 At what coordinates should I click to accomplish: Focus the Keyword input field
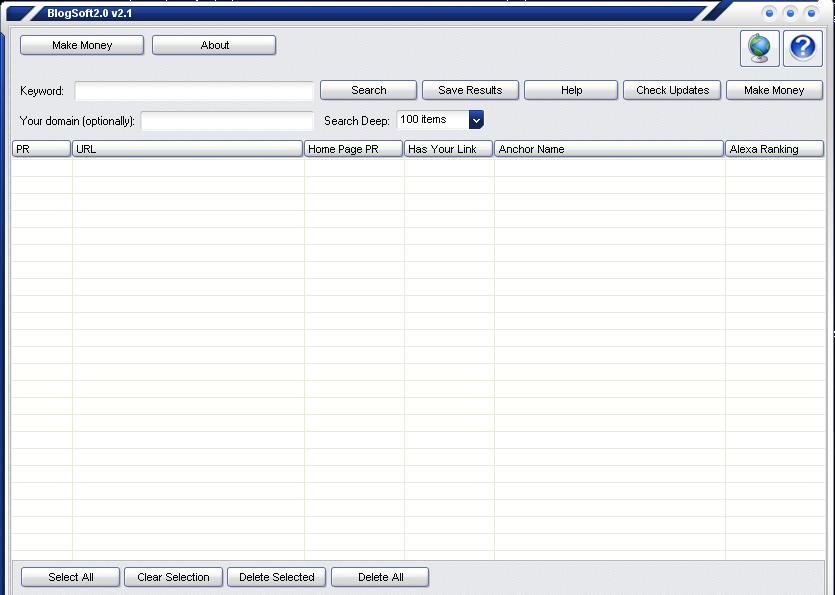pos(194,91)
